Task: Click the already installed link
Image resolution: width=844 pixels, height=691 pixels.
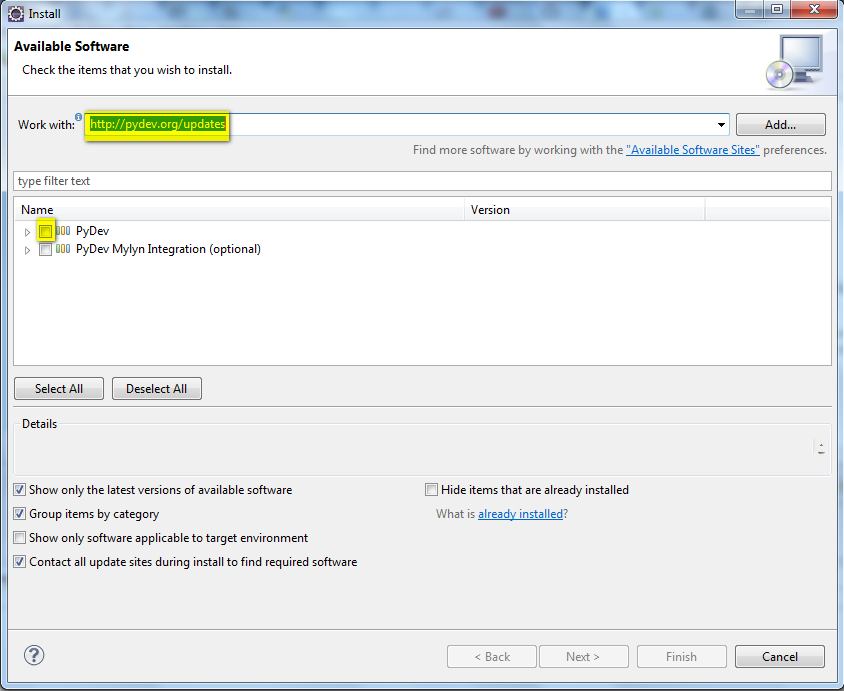Action: pyautogui.click(x=520, y=513)
